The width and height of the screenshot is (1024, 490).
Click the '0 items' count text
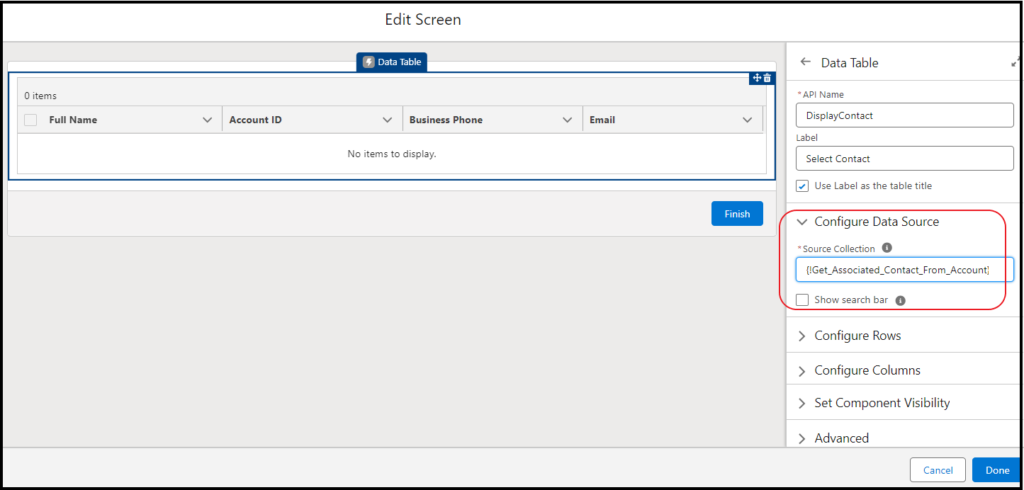(40, 95)
